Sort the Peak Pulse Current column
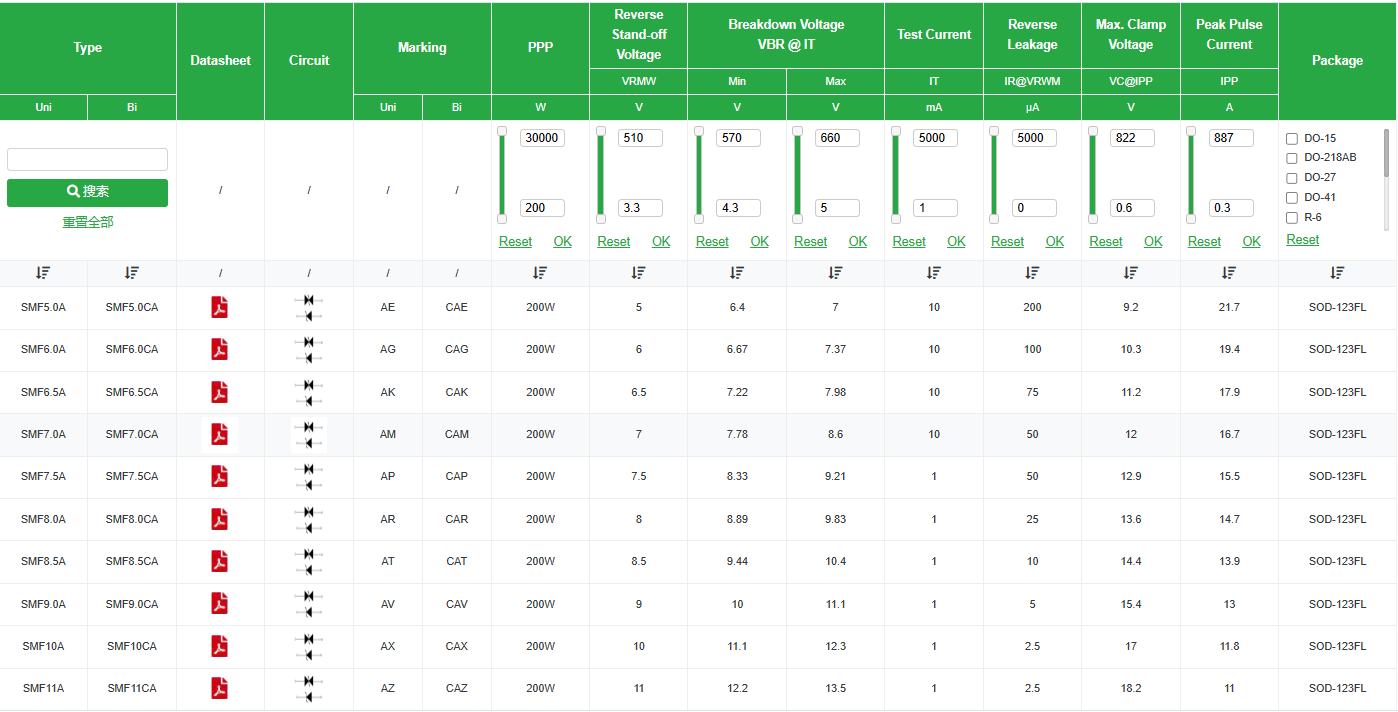 click(1229, 273)
